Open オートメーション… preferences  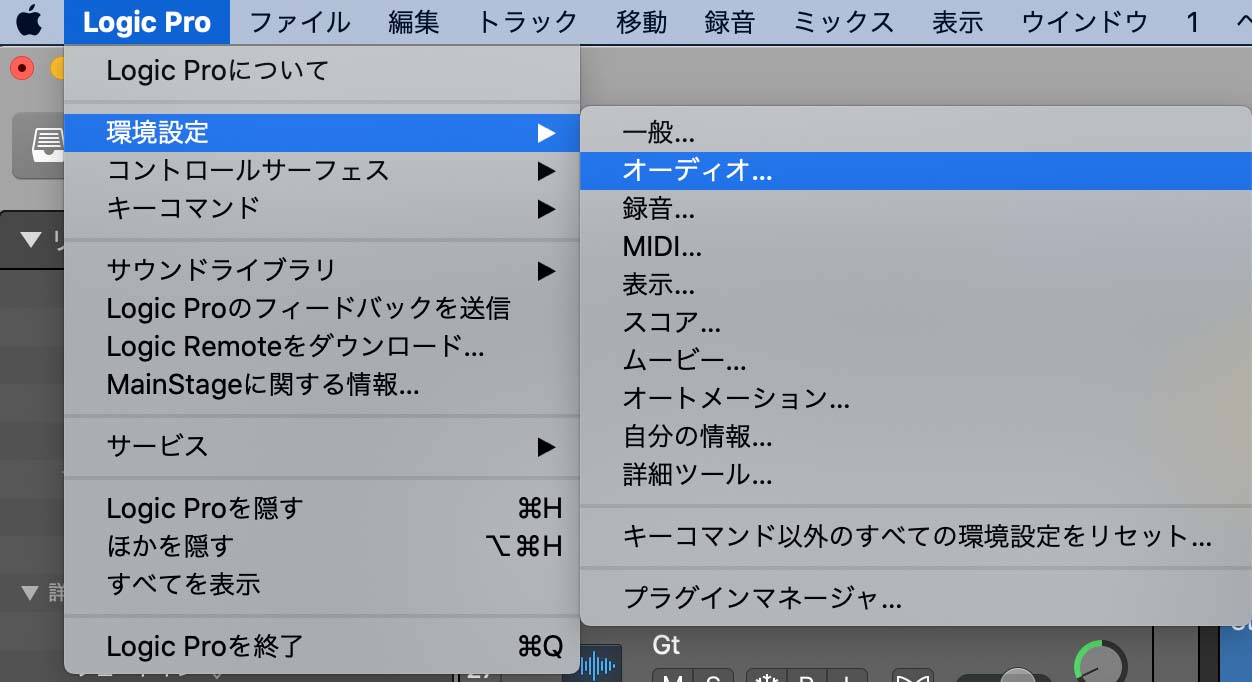point(915,398)
